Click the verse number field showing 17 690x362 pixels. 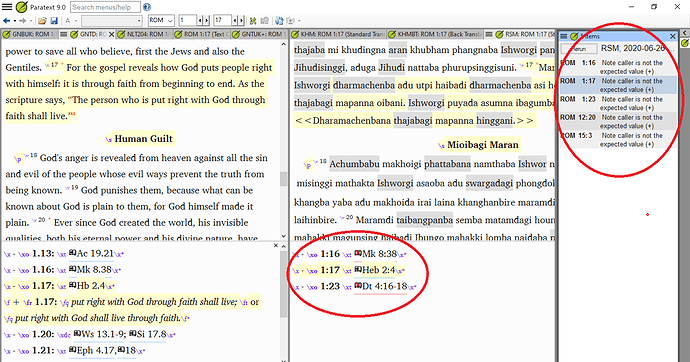[x=222, y=21]
